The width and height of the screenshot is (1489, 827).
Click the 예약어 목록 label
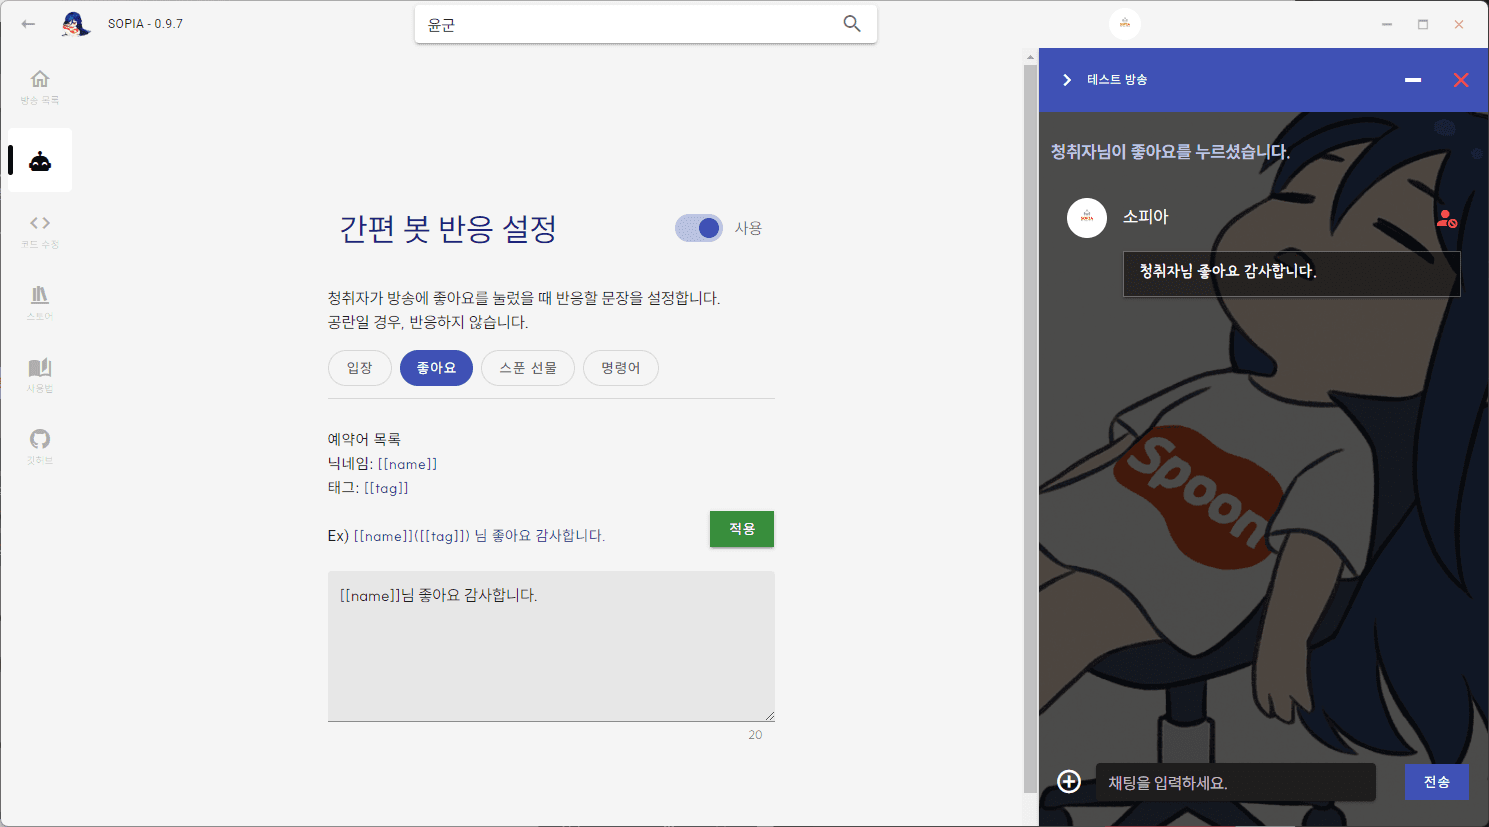[364, 439]
